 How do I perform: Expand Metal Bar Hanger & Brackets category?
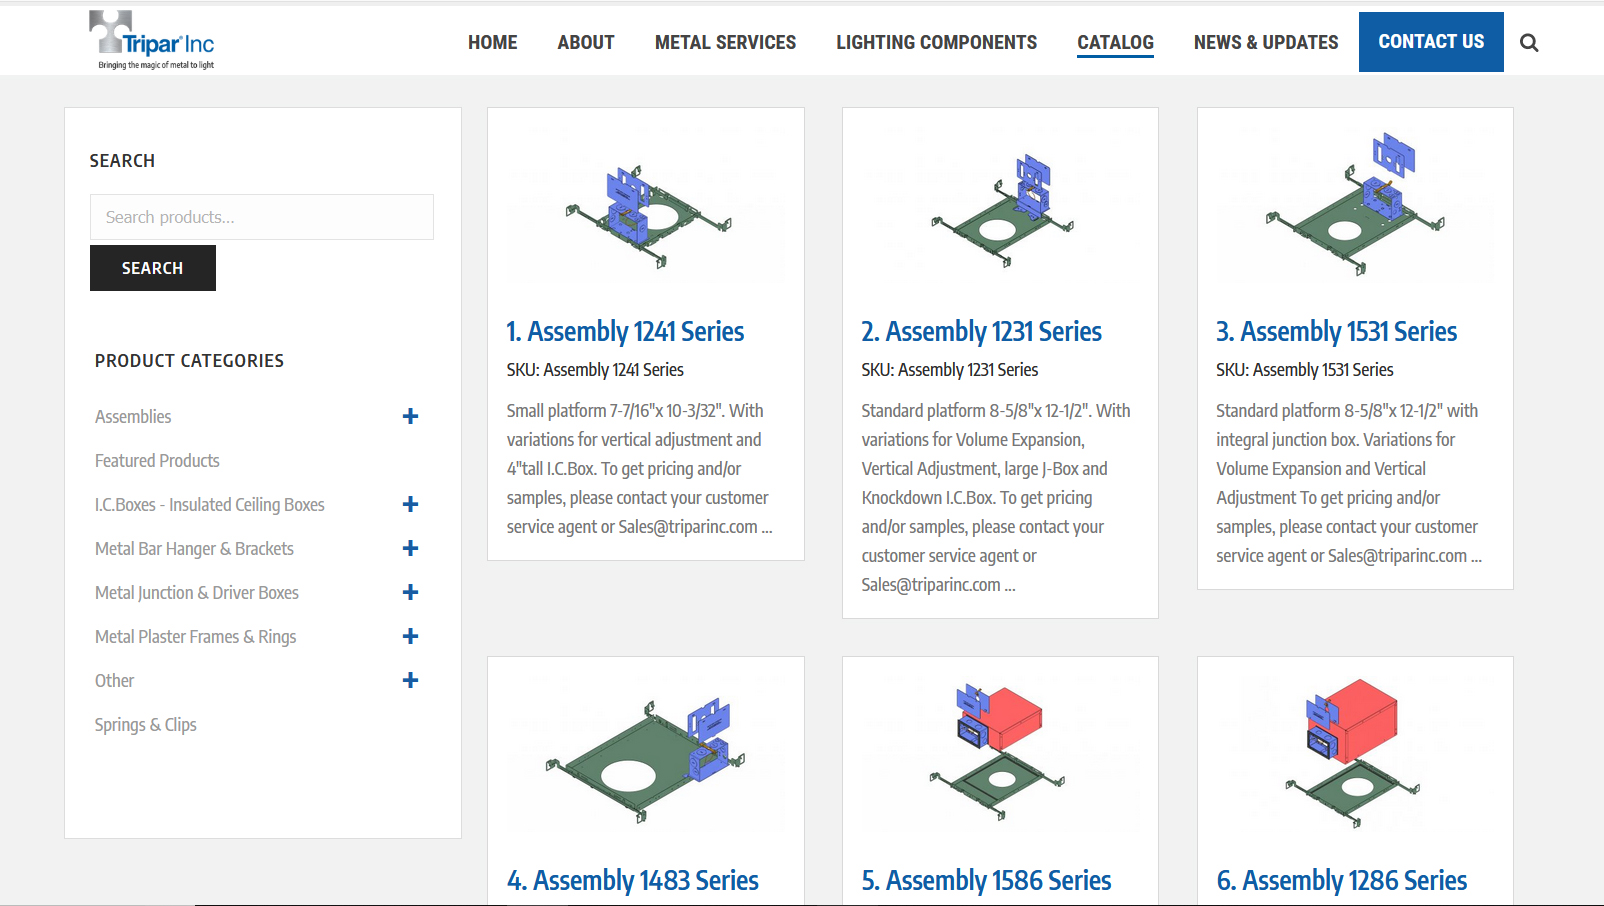click(410, 548)
